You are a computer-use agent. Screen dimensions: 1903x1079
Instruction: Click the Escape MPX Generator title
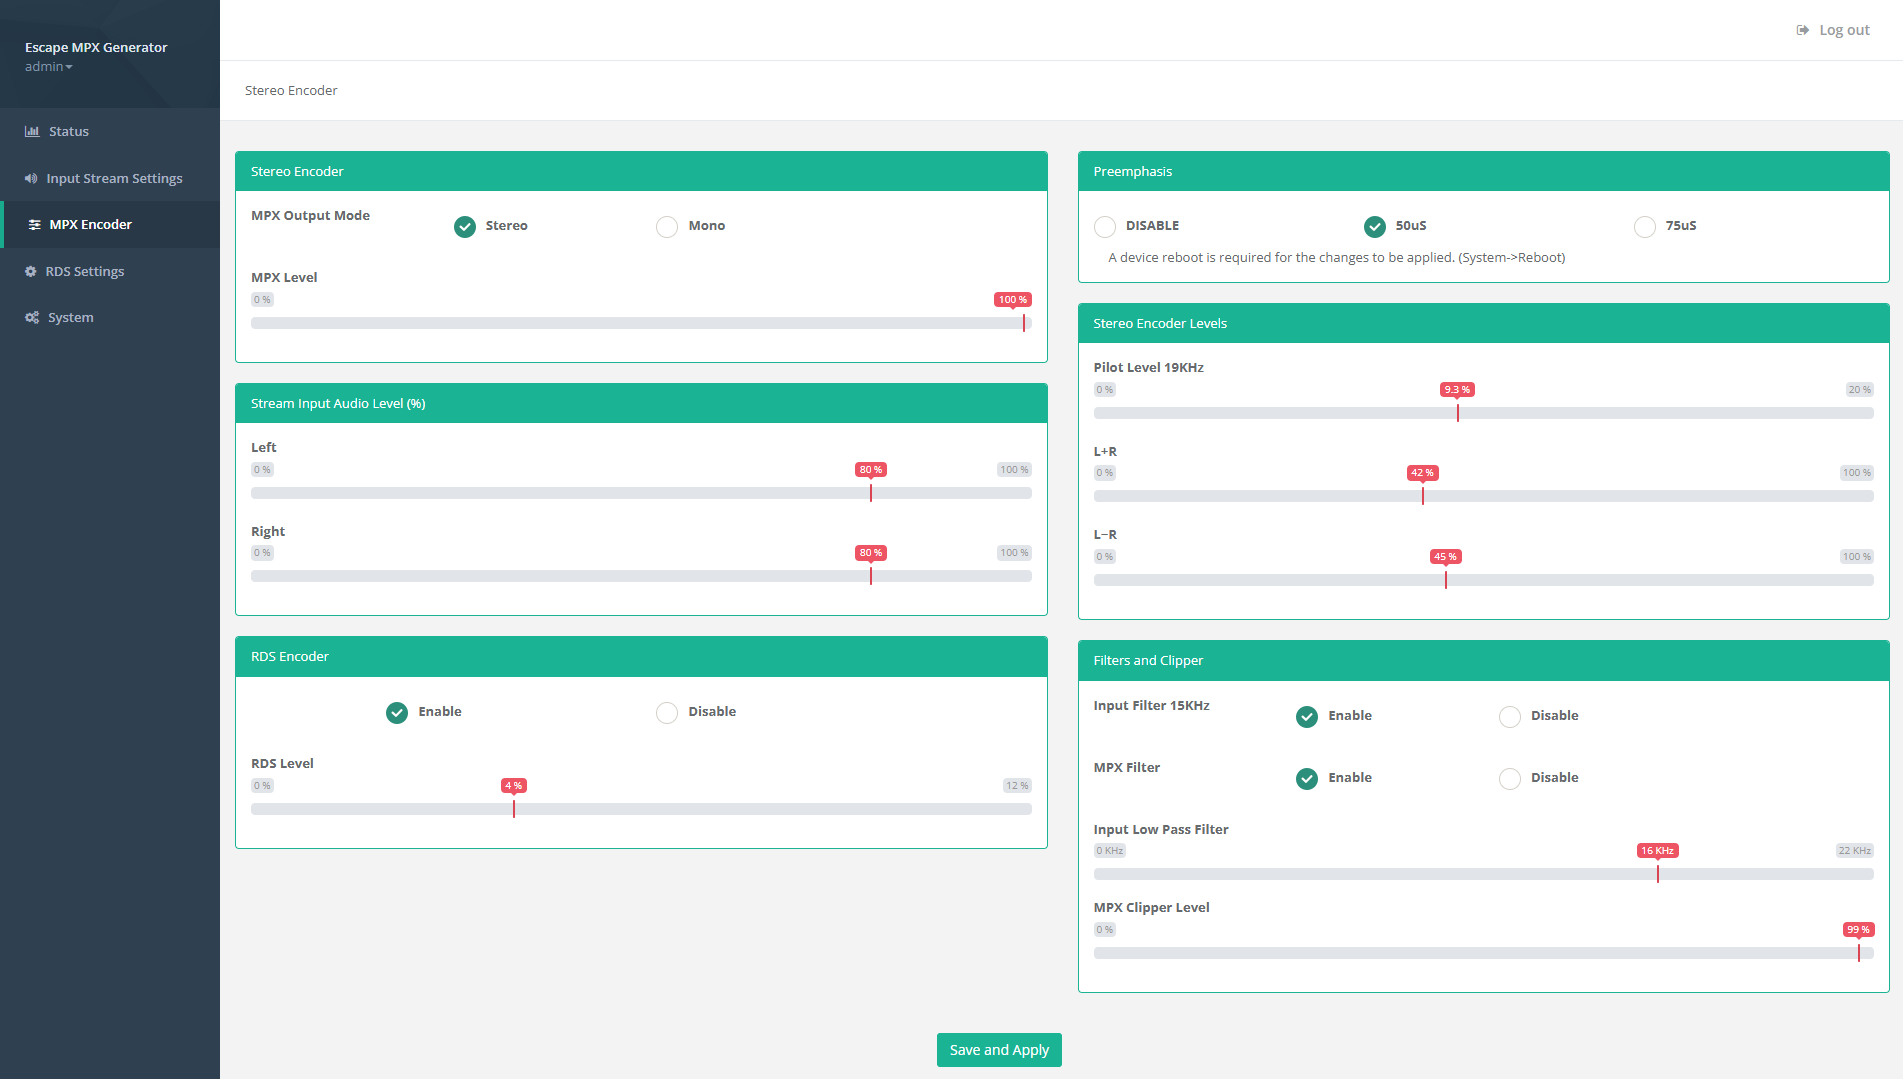(96, 47)
